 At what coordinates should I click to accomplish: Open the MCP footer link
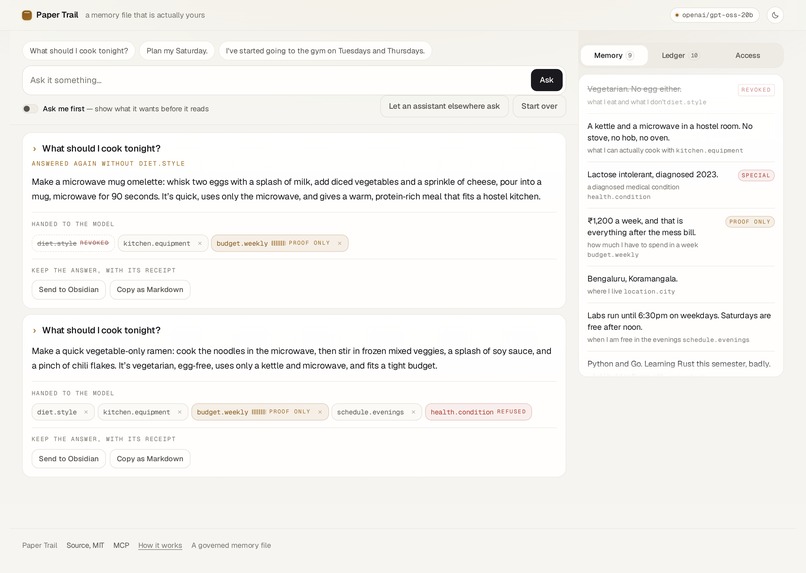[x=121, y=546]
